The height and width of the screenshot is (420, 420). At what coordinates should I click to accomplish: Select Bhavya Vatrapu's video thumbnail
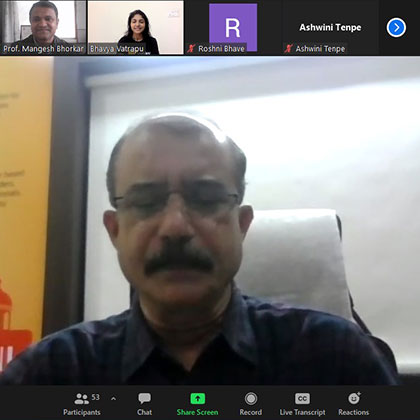136,27
